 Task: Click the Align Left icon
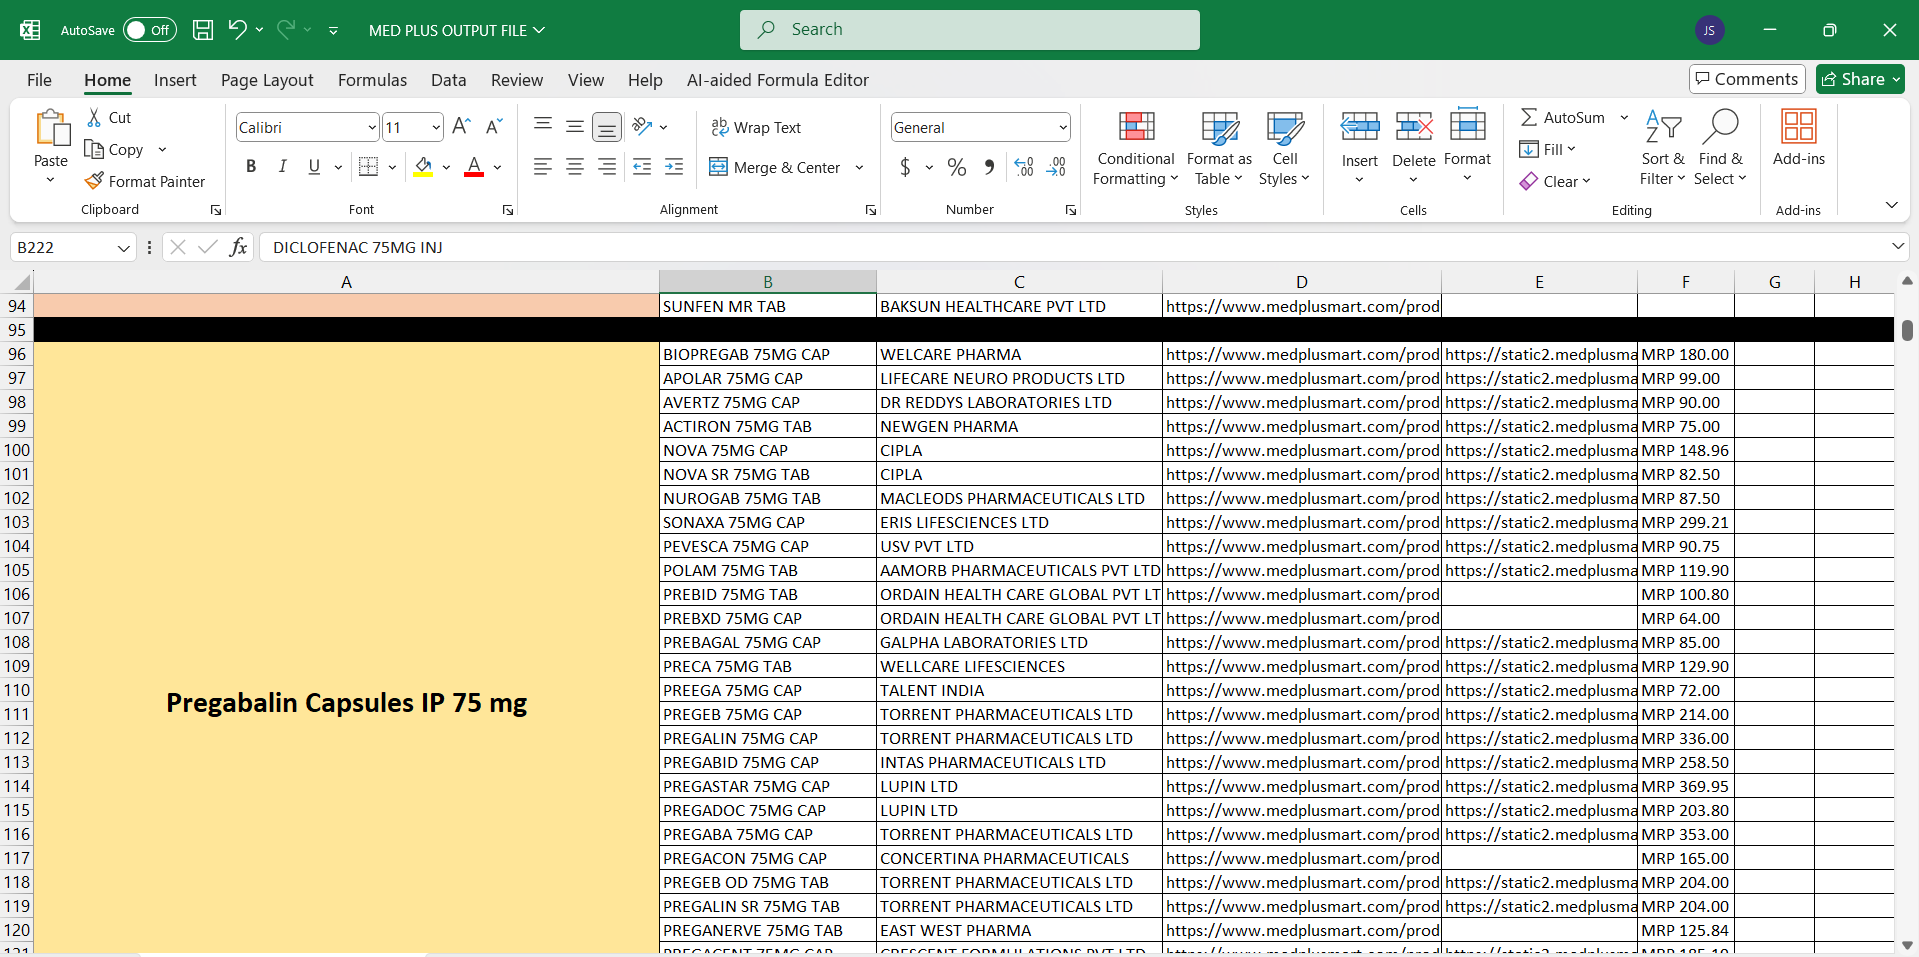click(543, 167)
